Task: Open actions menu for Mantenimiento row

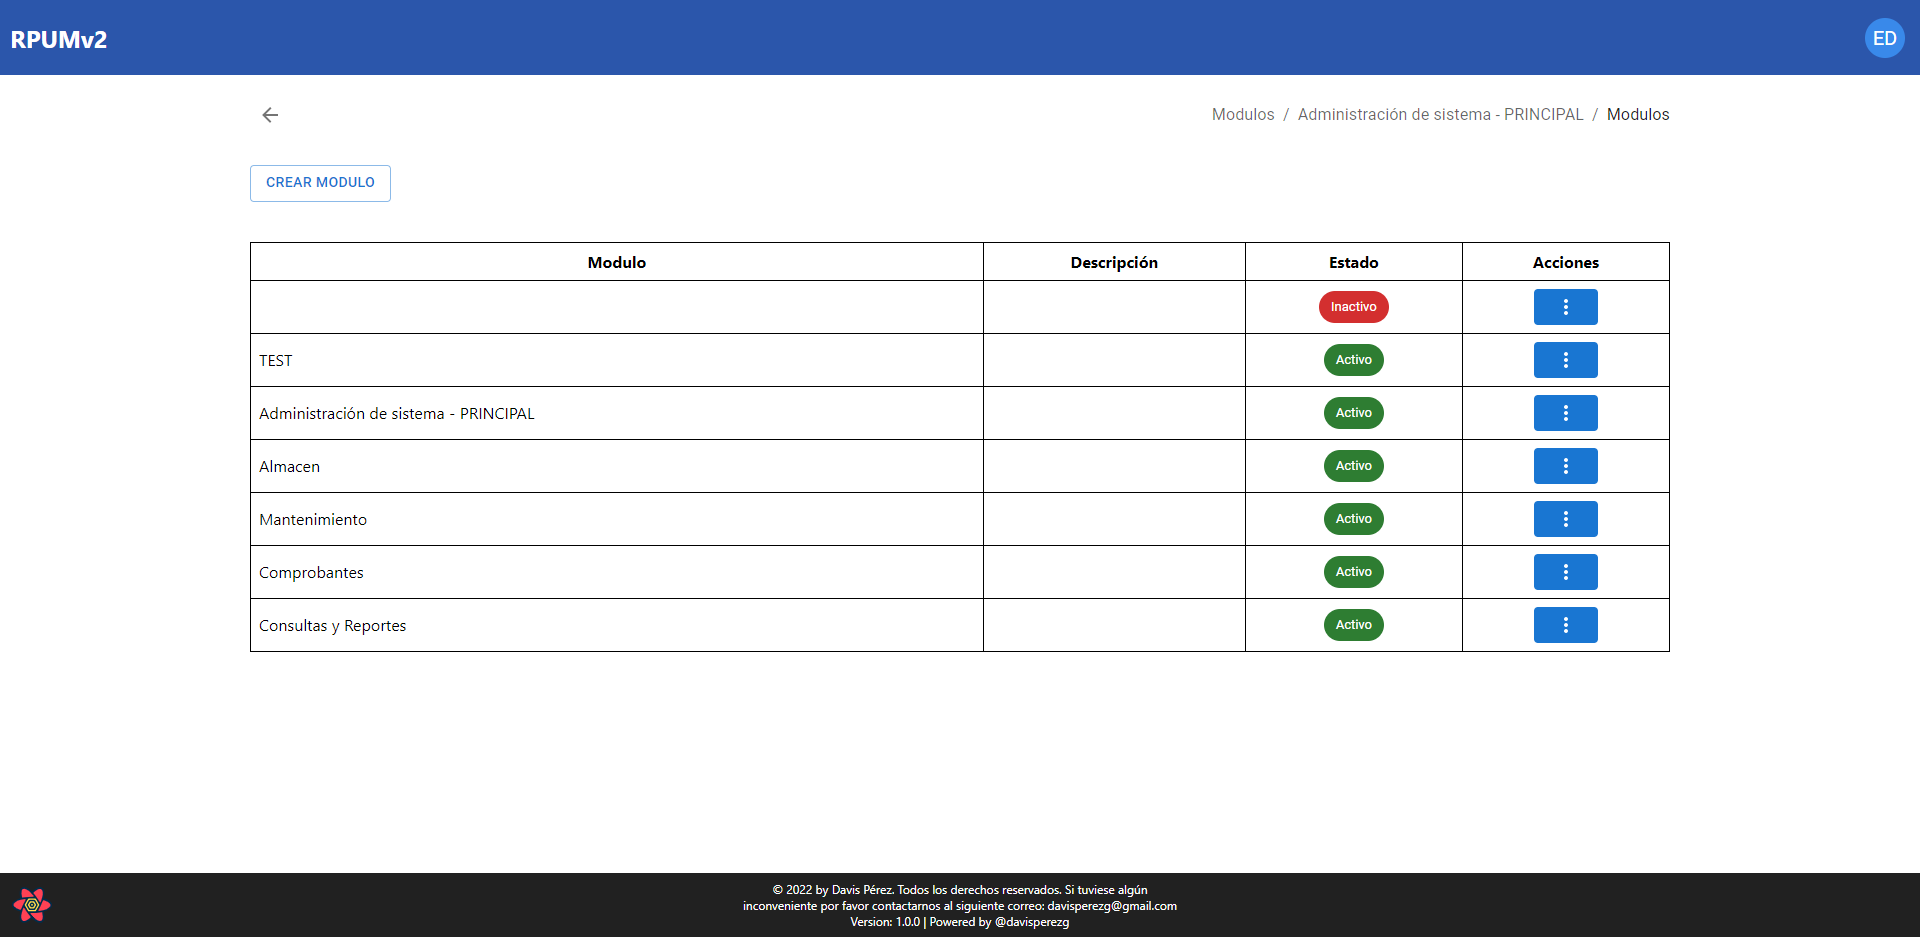Action: (1565, 519)
